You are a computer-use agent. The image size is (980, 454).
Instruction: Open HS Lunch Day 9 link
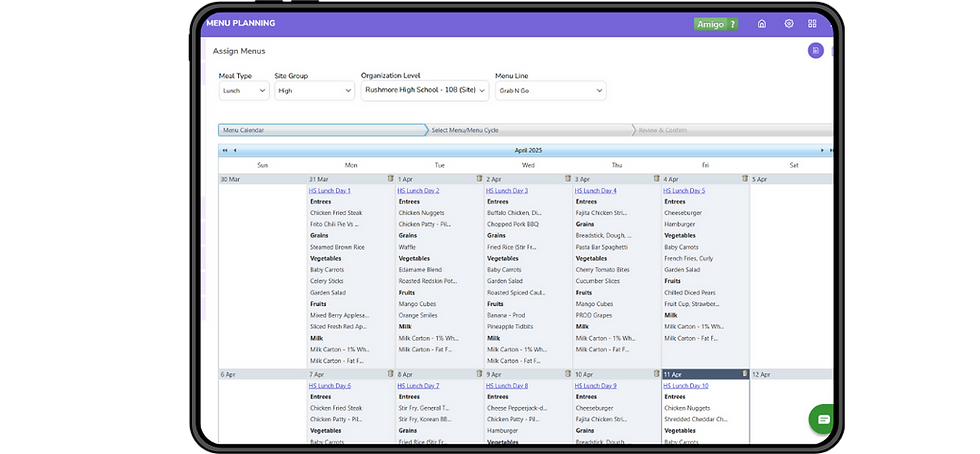[x=596, y=386]
